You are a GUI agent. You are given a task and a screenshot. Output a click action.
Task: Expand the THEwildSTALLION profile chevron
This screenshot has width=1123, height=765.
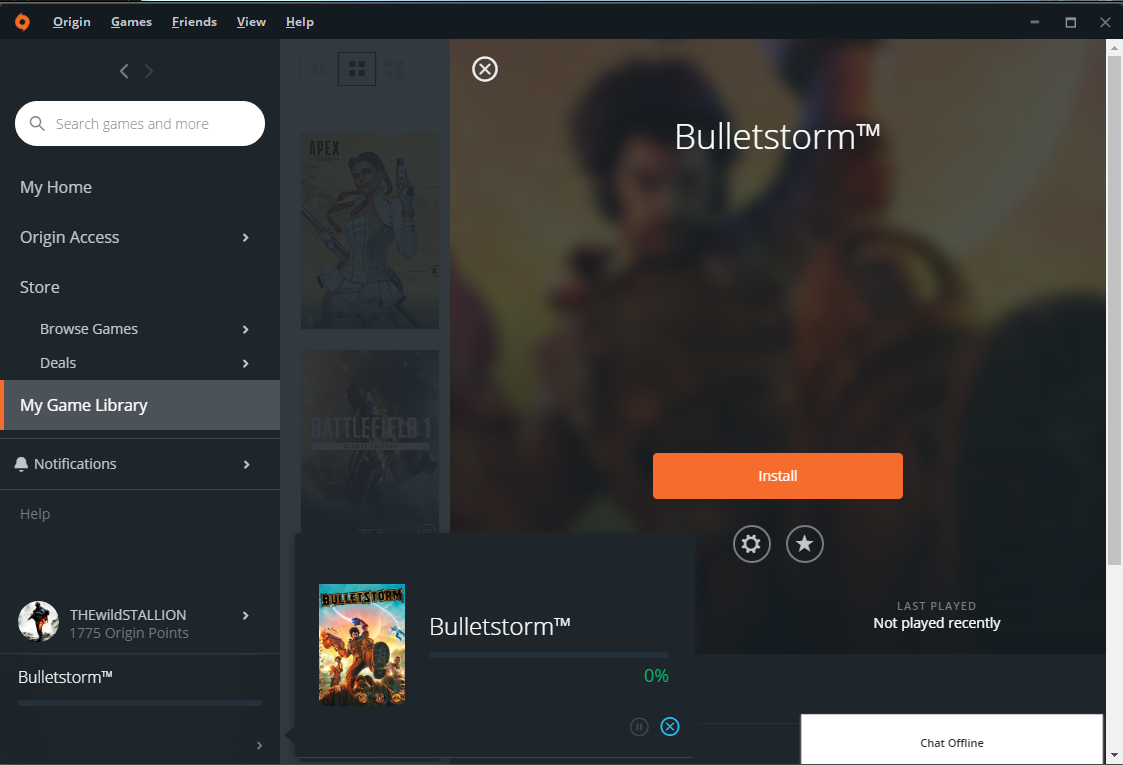tap(246, 615)
